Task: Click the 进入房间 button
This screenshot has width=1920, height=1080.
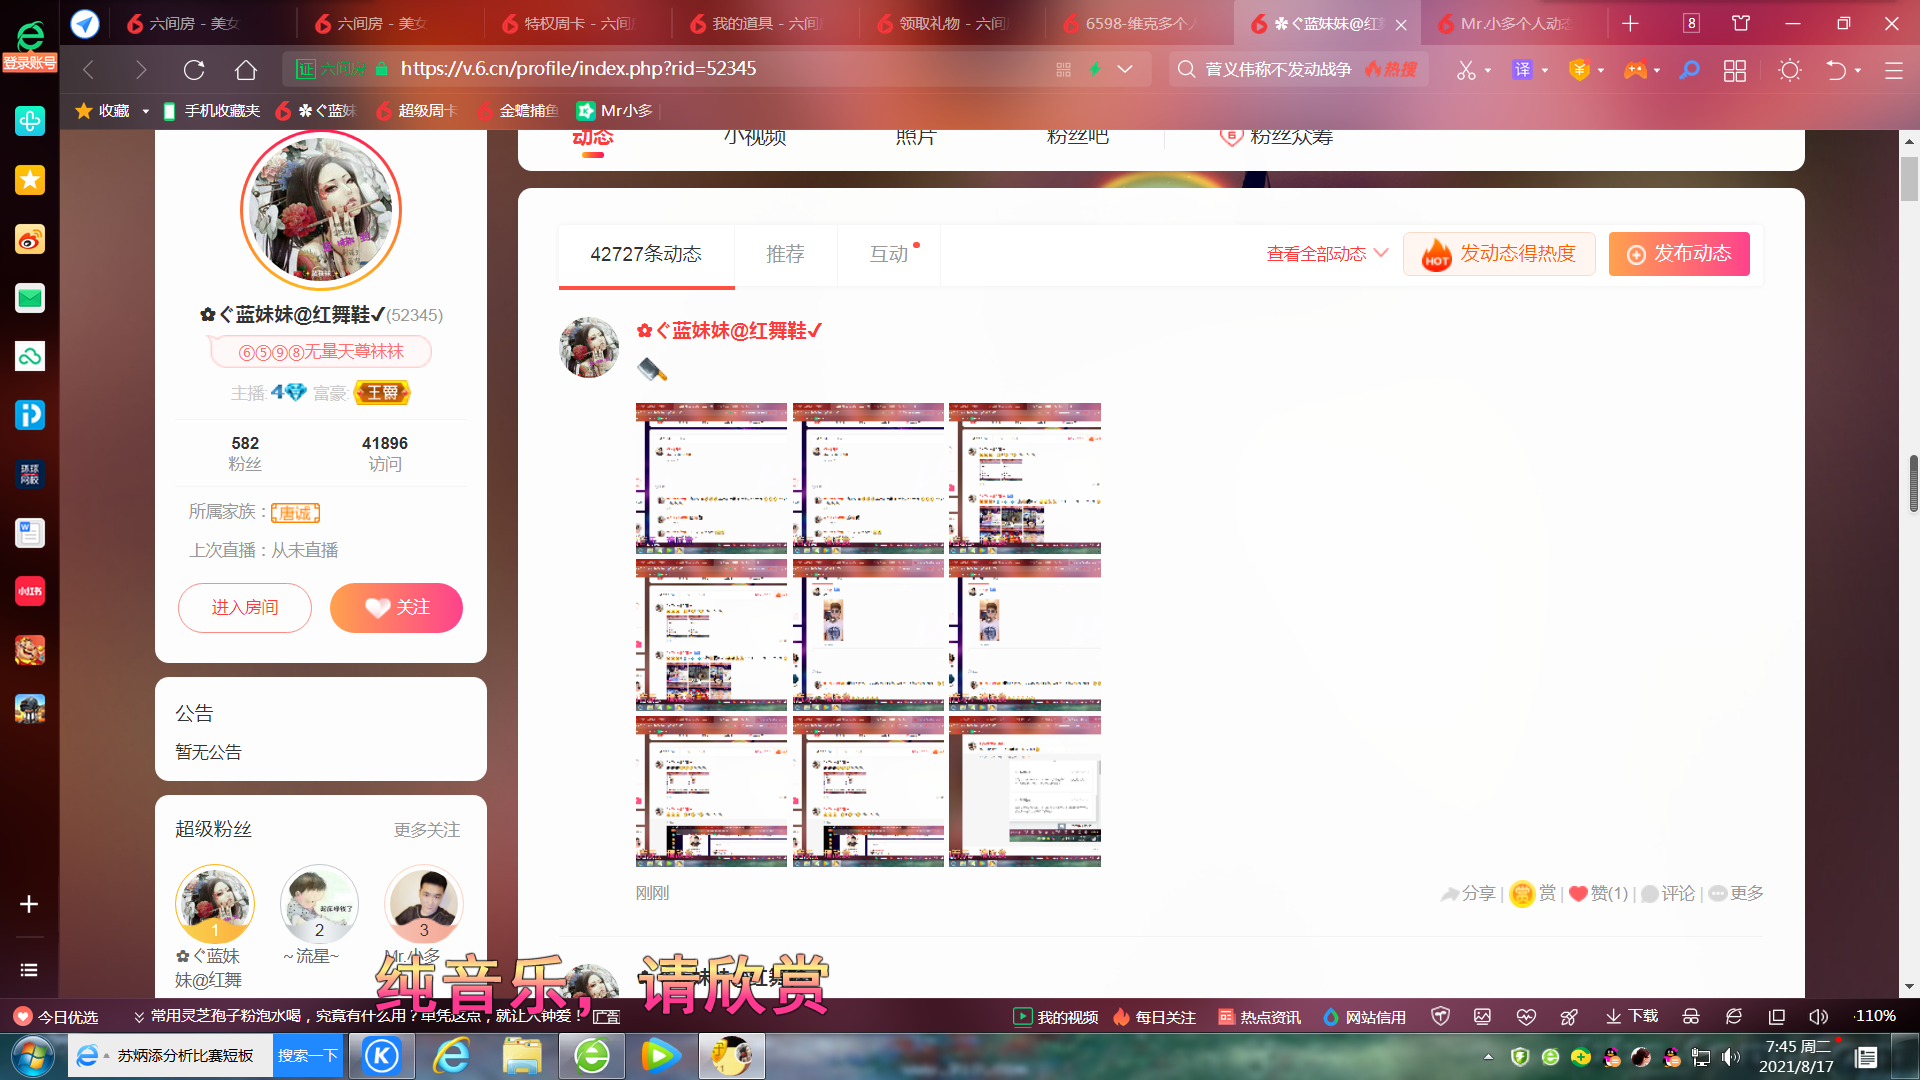Action: [x=245, y=608]
